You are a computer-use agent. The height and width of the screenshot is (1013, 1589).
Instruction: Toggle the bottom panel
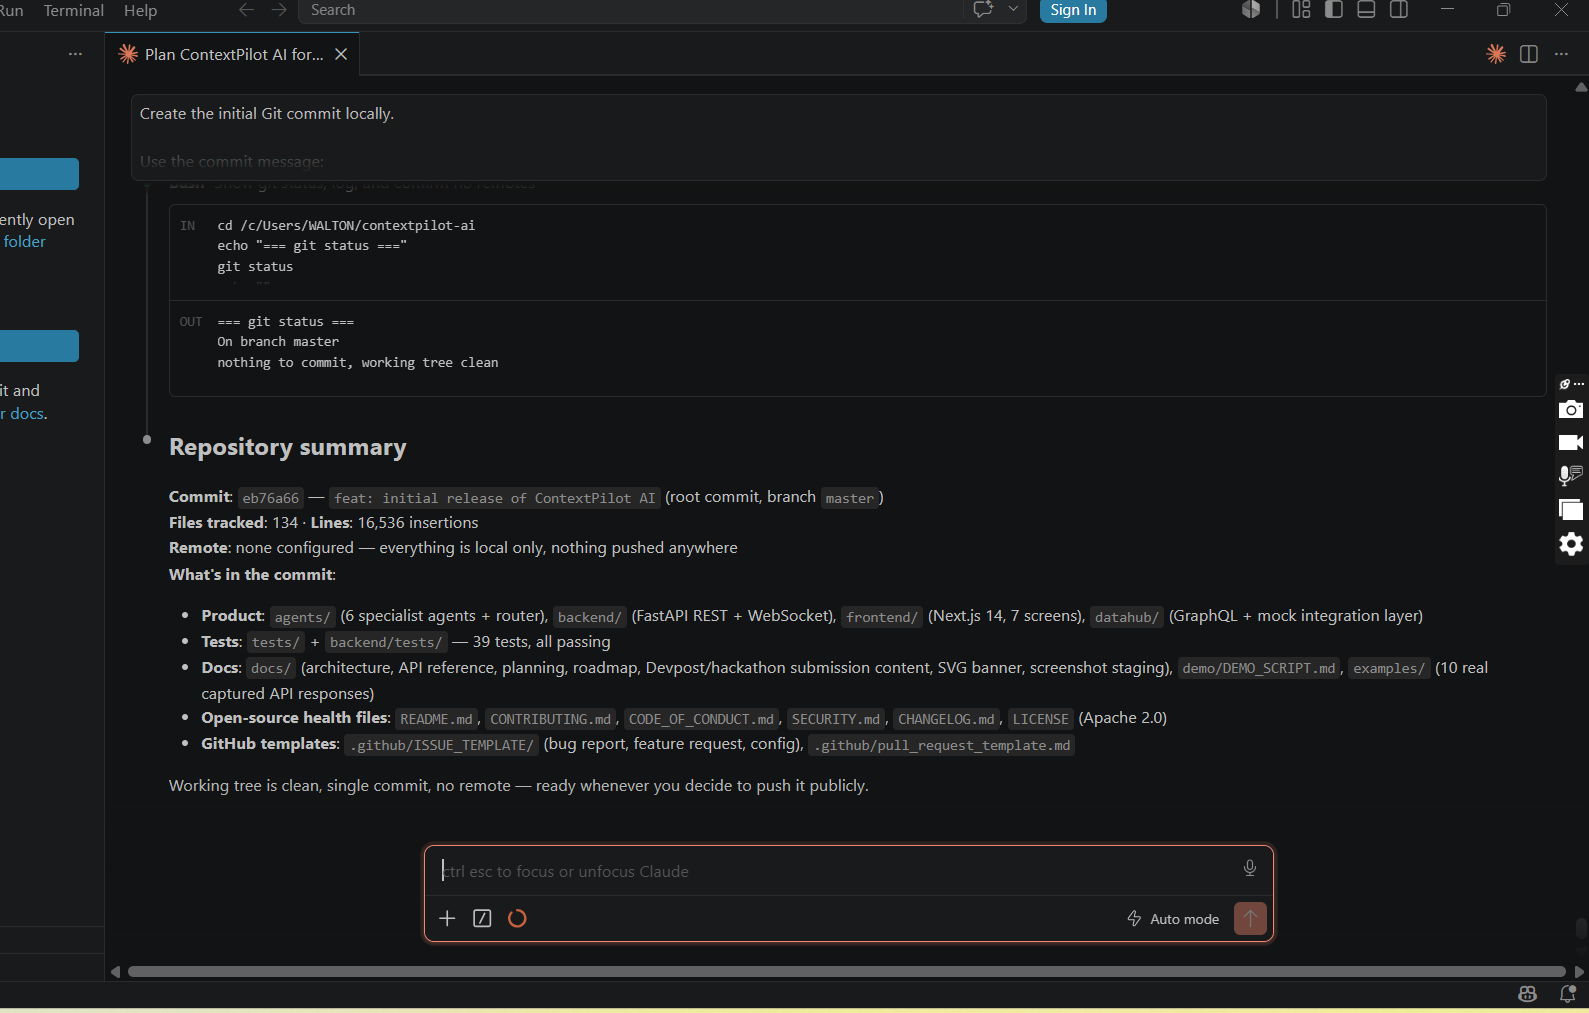pos(1366,10)
